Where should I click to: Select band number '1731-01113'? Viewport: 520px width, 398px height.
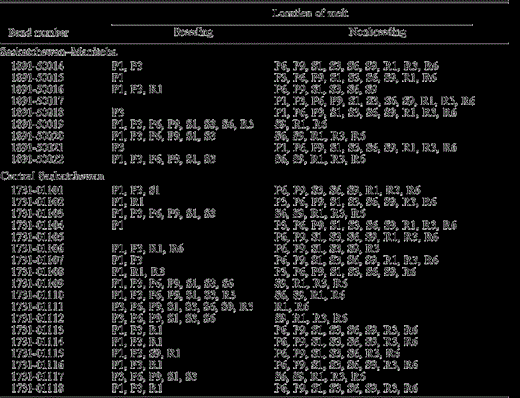[37, 330]
